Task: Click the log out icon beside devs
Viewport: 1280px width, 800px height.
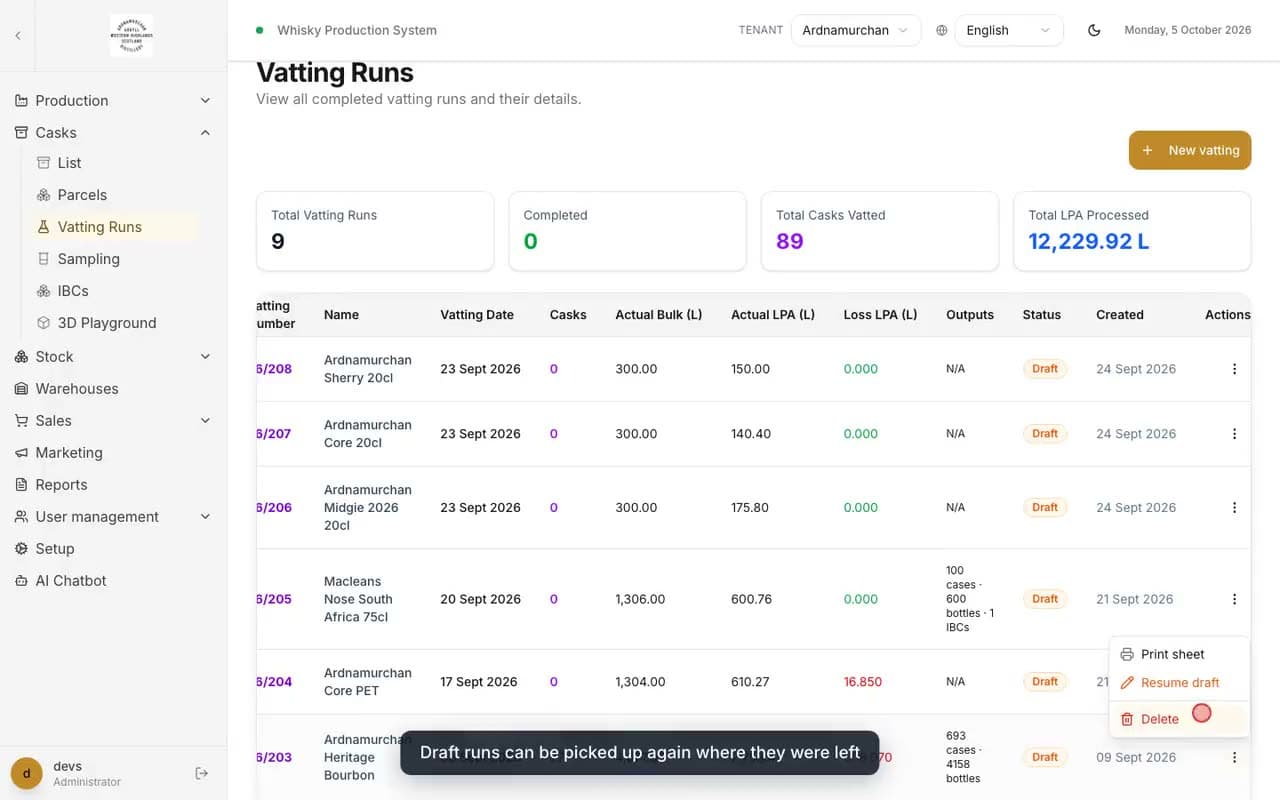Action: pyautogui.click(x=201, y=773)
